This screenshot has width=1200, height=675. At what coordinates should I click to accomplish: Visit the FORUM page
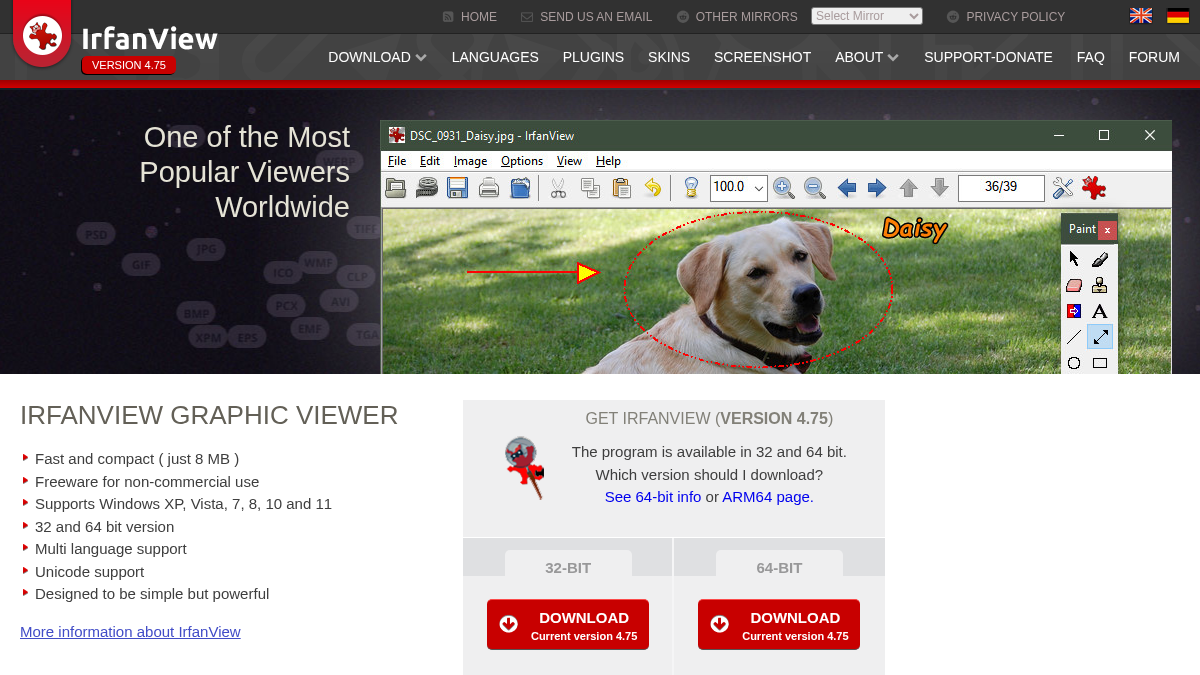coord(1154,57)
